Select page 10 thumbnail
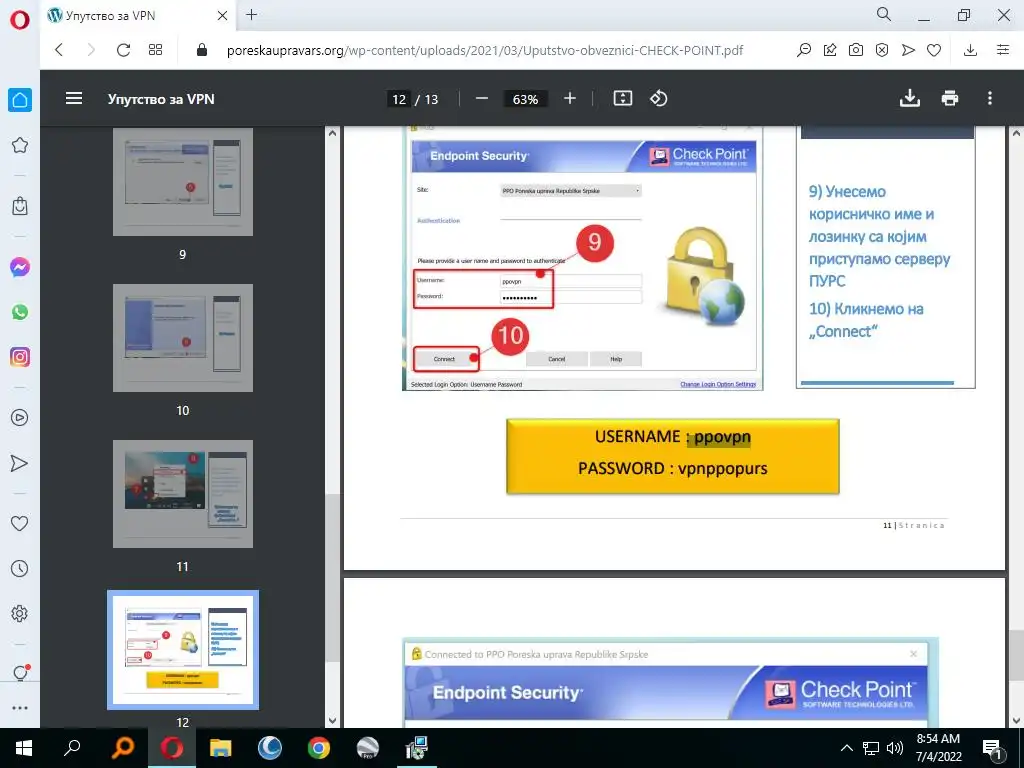 pyautogui.click(x=183, y=338)
